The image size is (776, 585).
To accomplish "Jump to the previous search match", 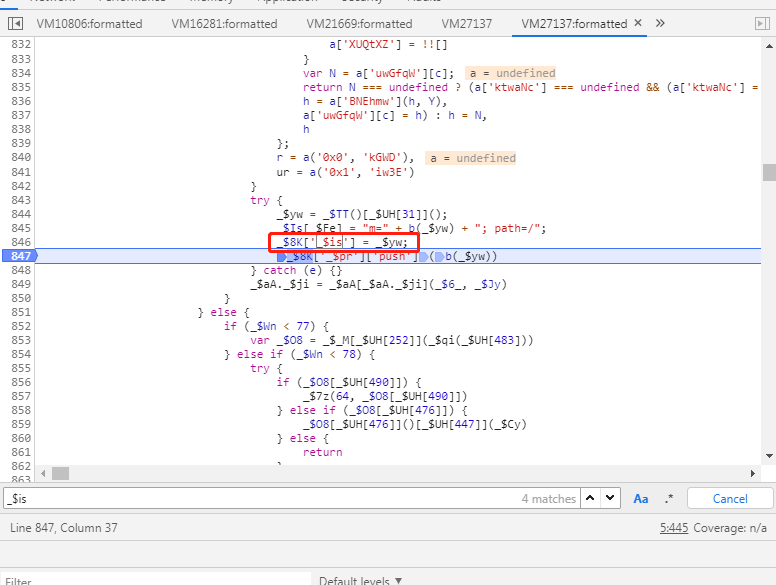I will click(590, 498).
